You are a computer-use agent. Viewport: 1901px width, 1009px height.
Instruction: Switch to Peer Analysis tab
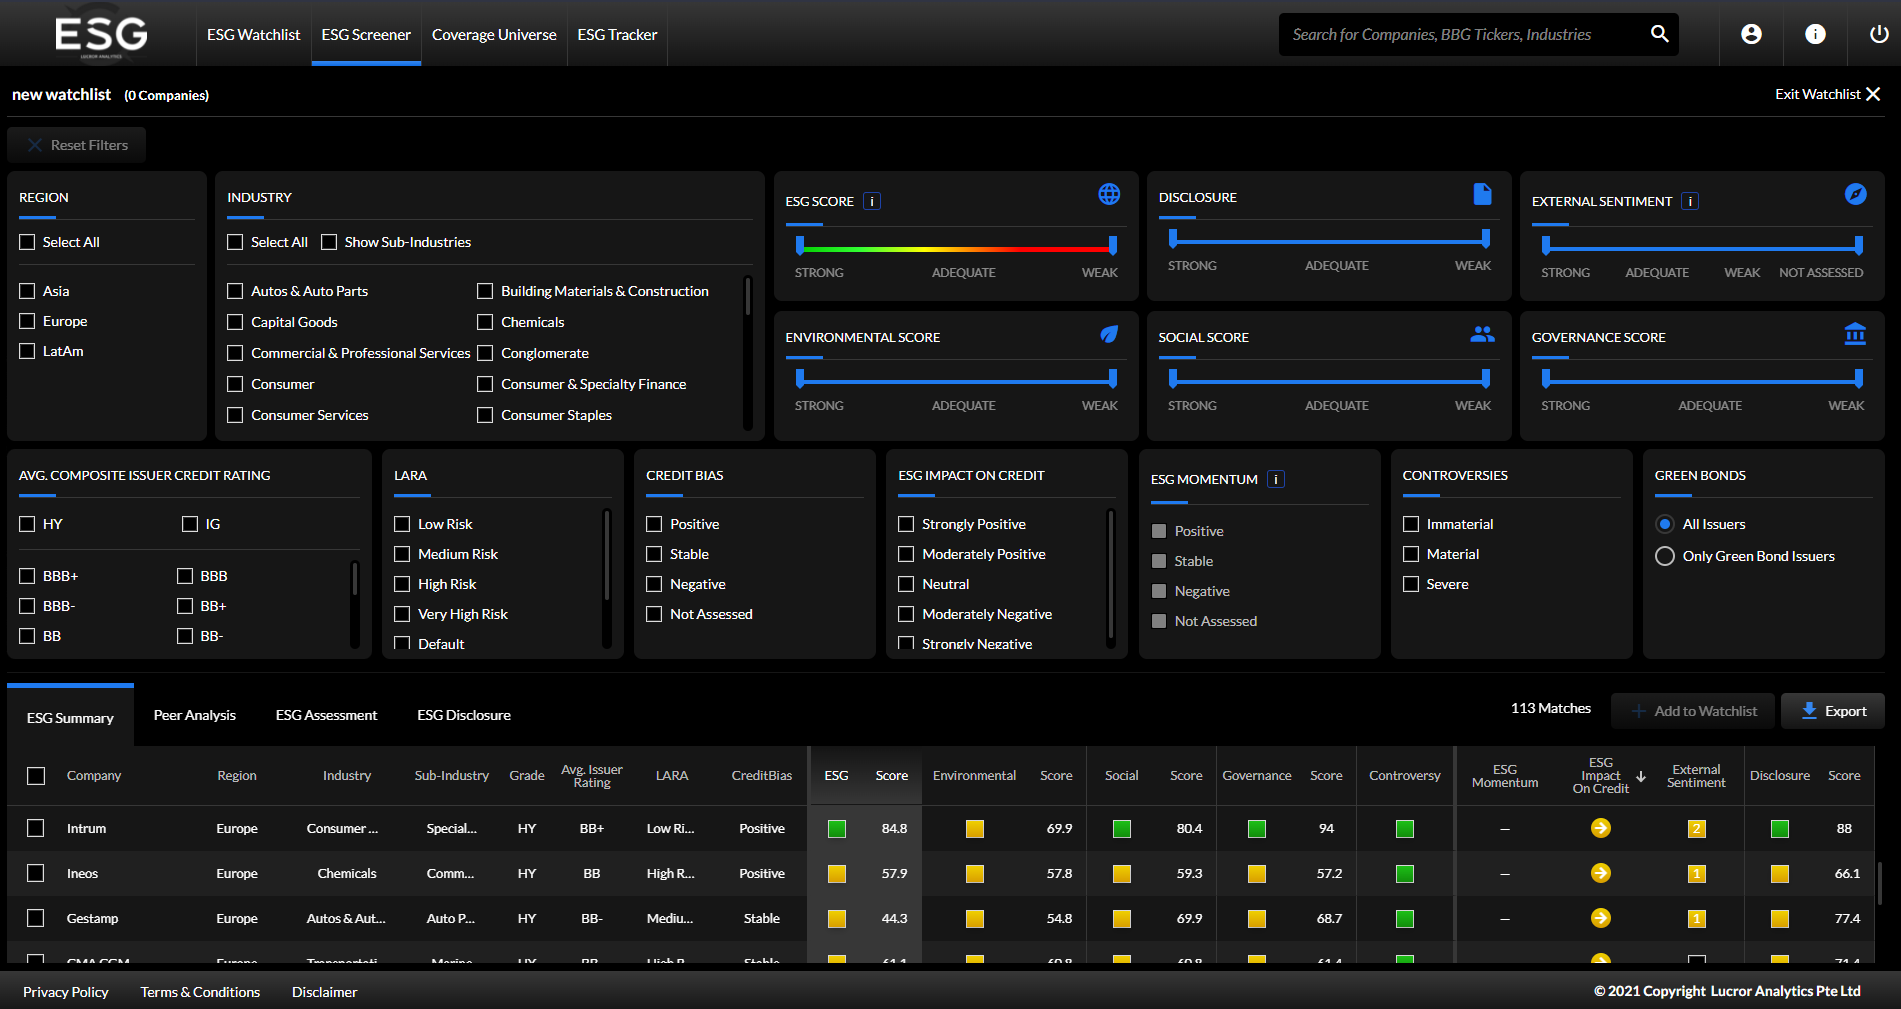click(195, 715)
